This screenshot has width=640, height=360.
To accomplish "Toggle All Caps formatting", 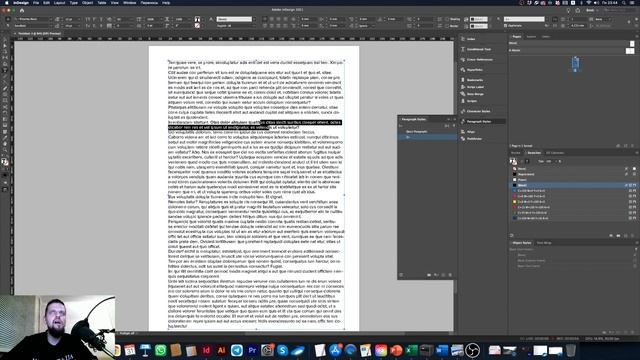I will coord(88,19).
